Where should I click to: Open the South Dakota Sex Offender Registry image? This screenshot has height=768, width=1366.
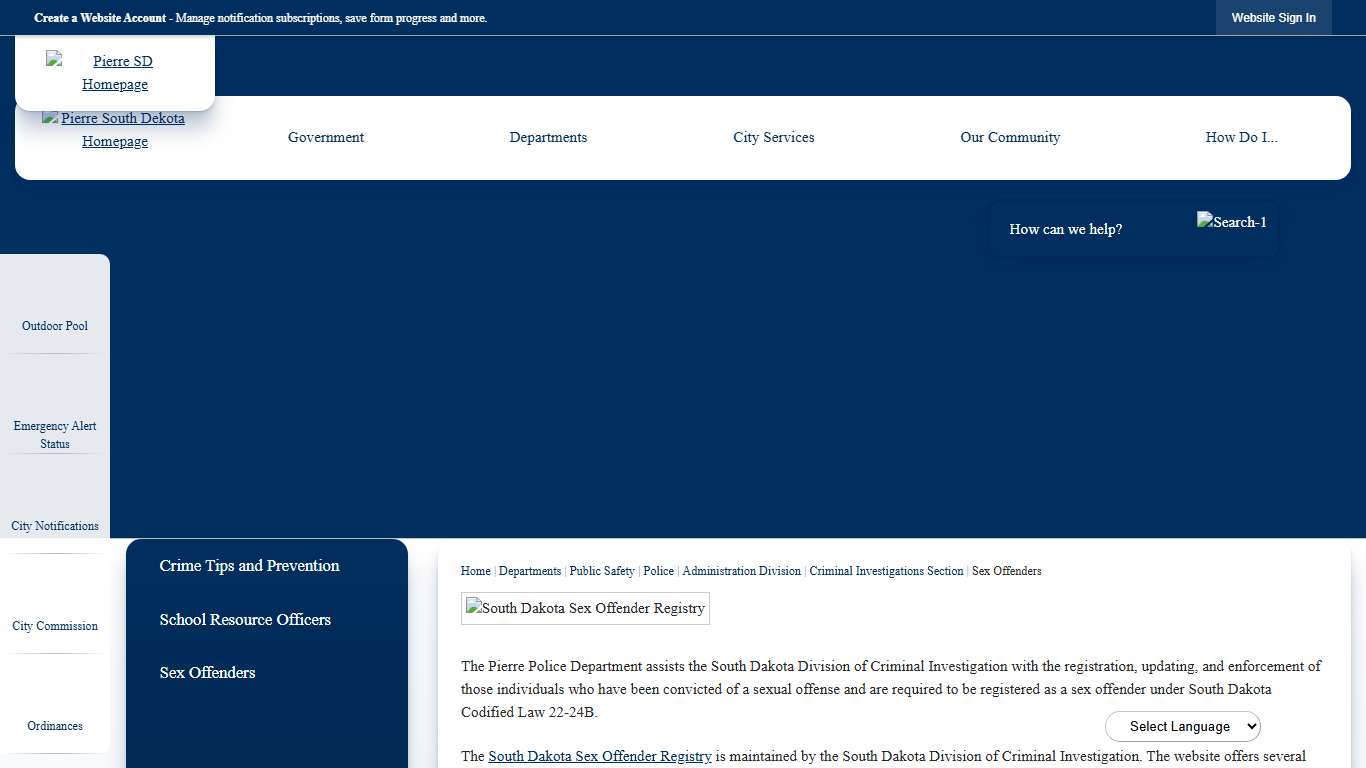click(x=585, y=608)
